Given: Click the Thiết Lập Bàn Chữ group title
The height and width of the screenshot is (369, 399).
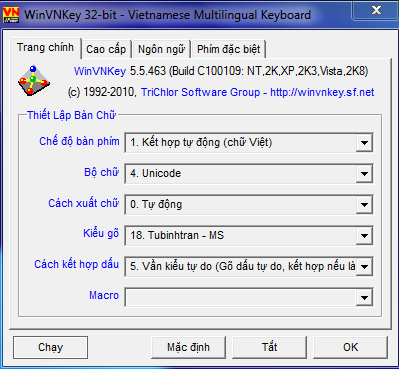Looking at the screenshot, I should coord(71,115).
